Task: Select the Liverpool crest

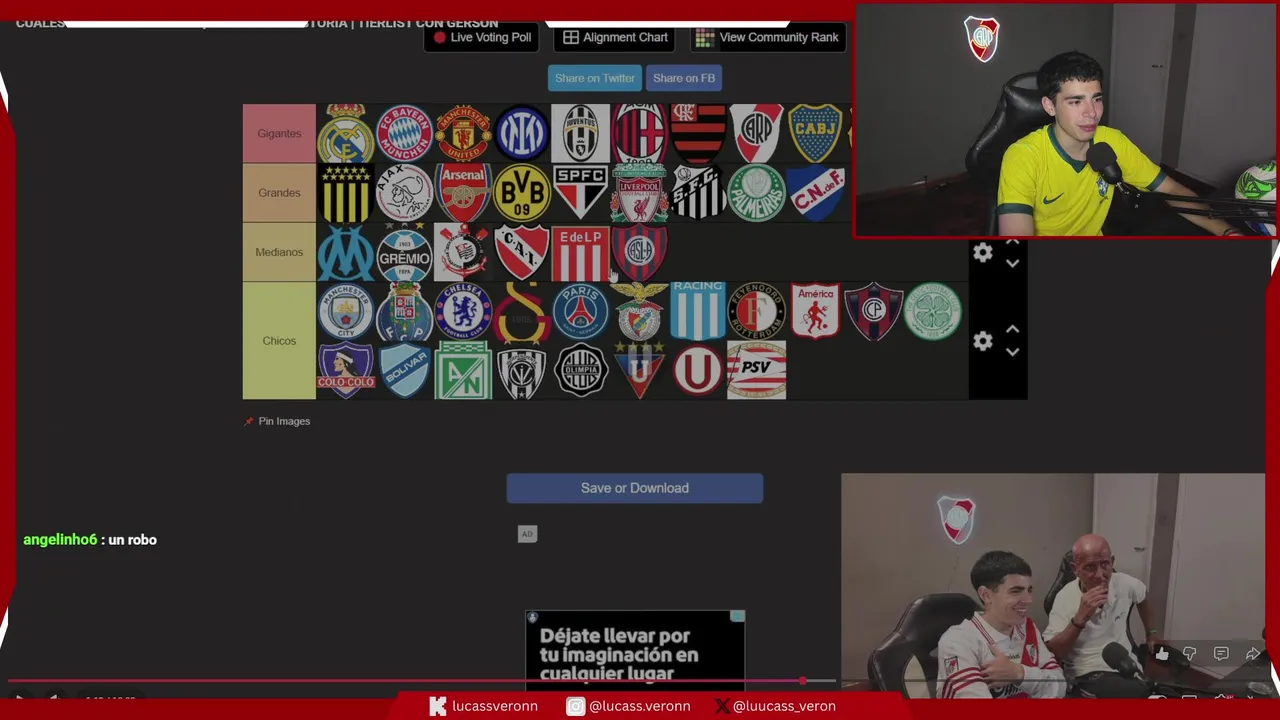Action: 640,193
